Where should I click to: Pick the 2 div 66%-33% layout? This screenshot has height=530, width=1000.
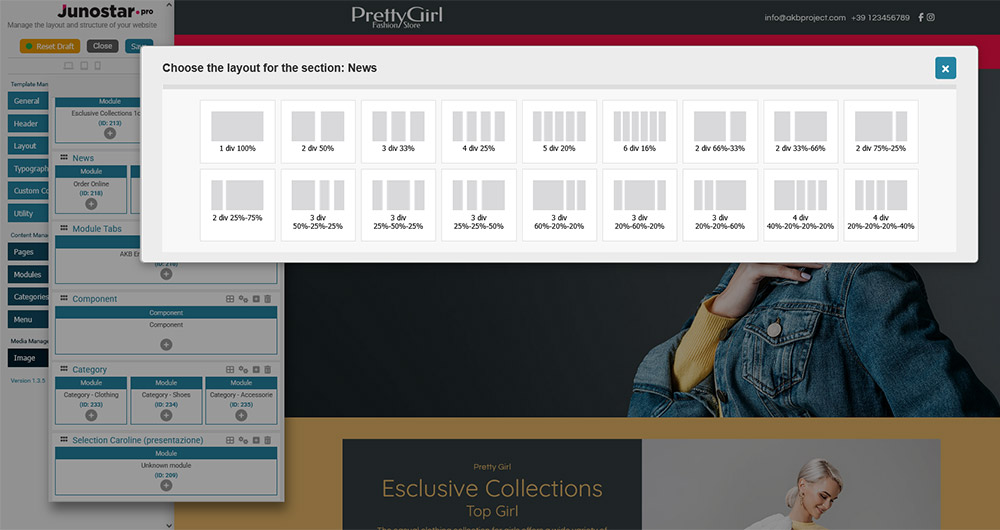pyautogui.click(x=719, y=131)
